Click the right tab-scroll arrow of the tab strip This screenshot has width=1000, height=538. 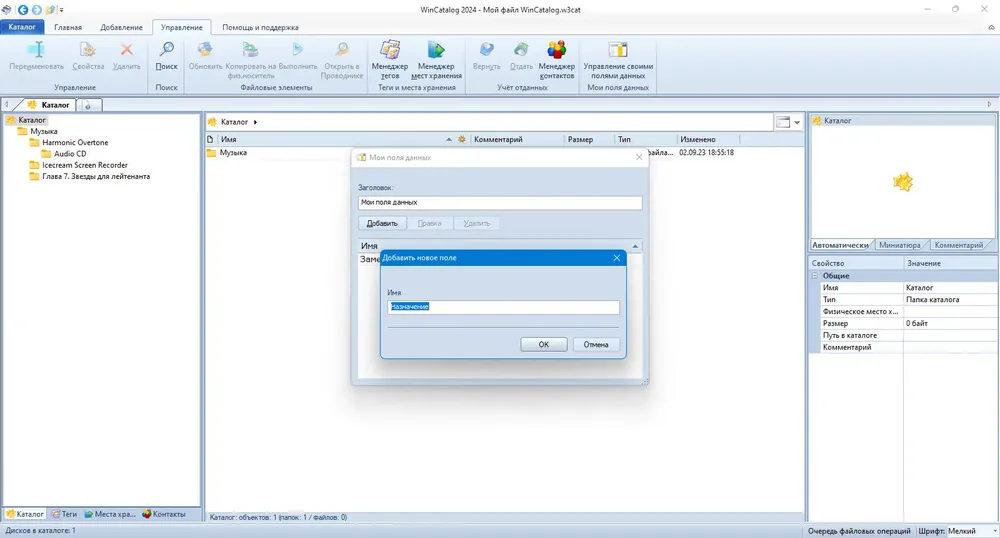[x=990, y=104]
